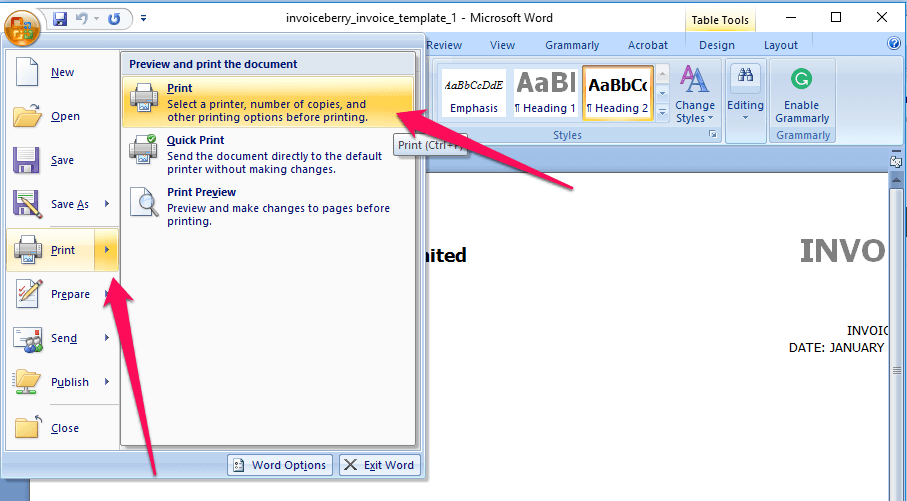Open the Acrobat ribbon tab
The height and width of the screenshot is (501, 907).
(x=648, y=45)
